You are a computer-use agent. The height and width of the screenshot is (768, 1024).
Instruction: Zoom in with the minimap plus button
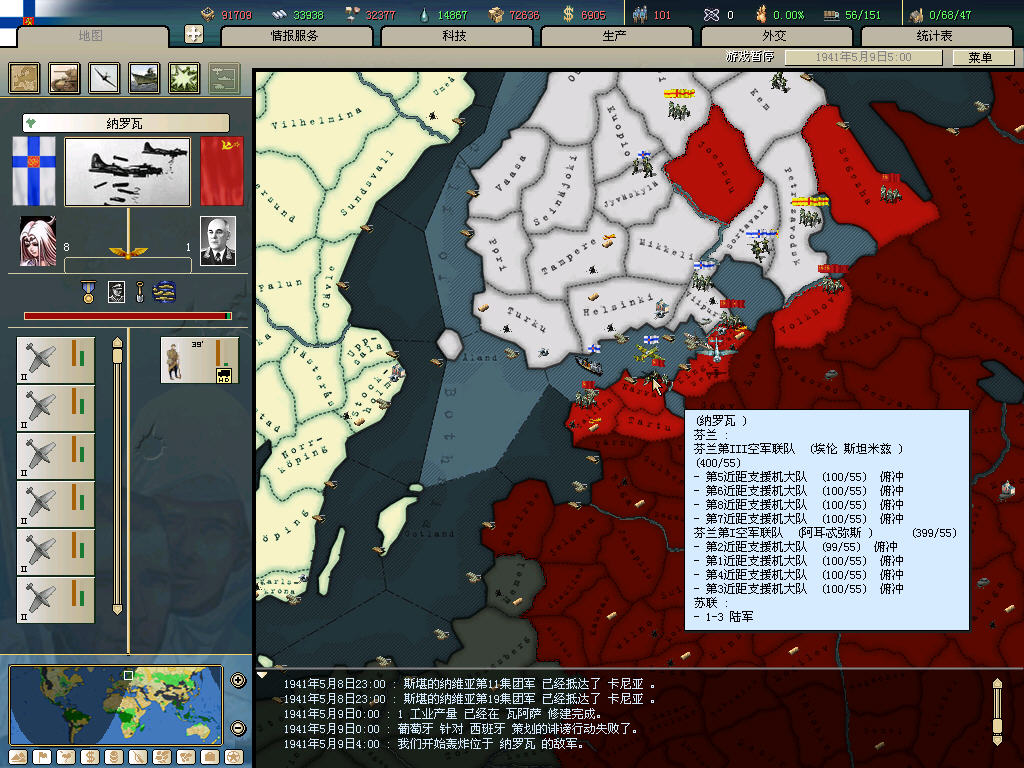238,680
